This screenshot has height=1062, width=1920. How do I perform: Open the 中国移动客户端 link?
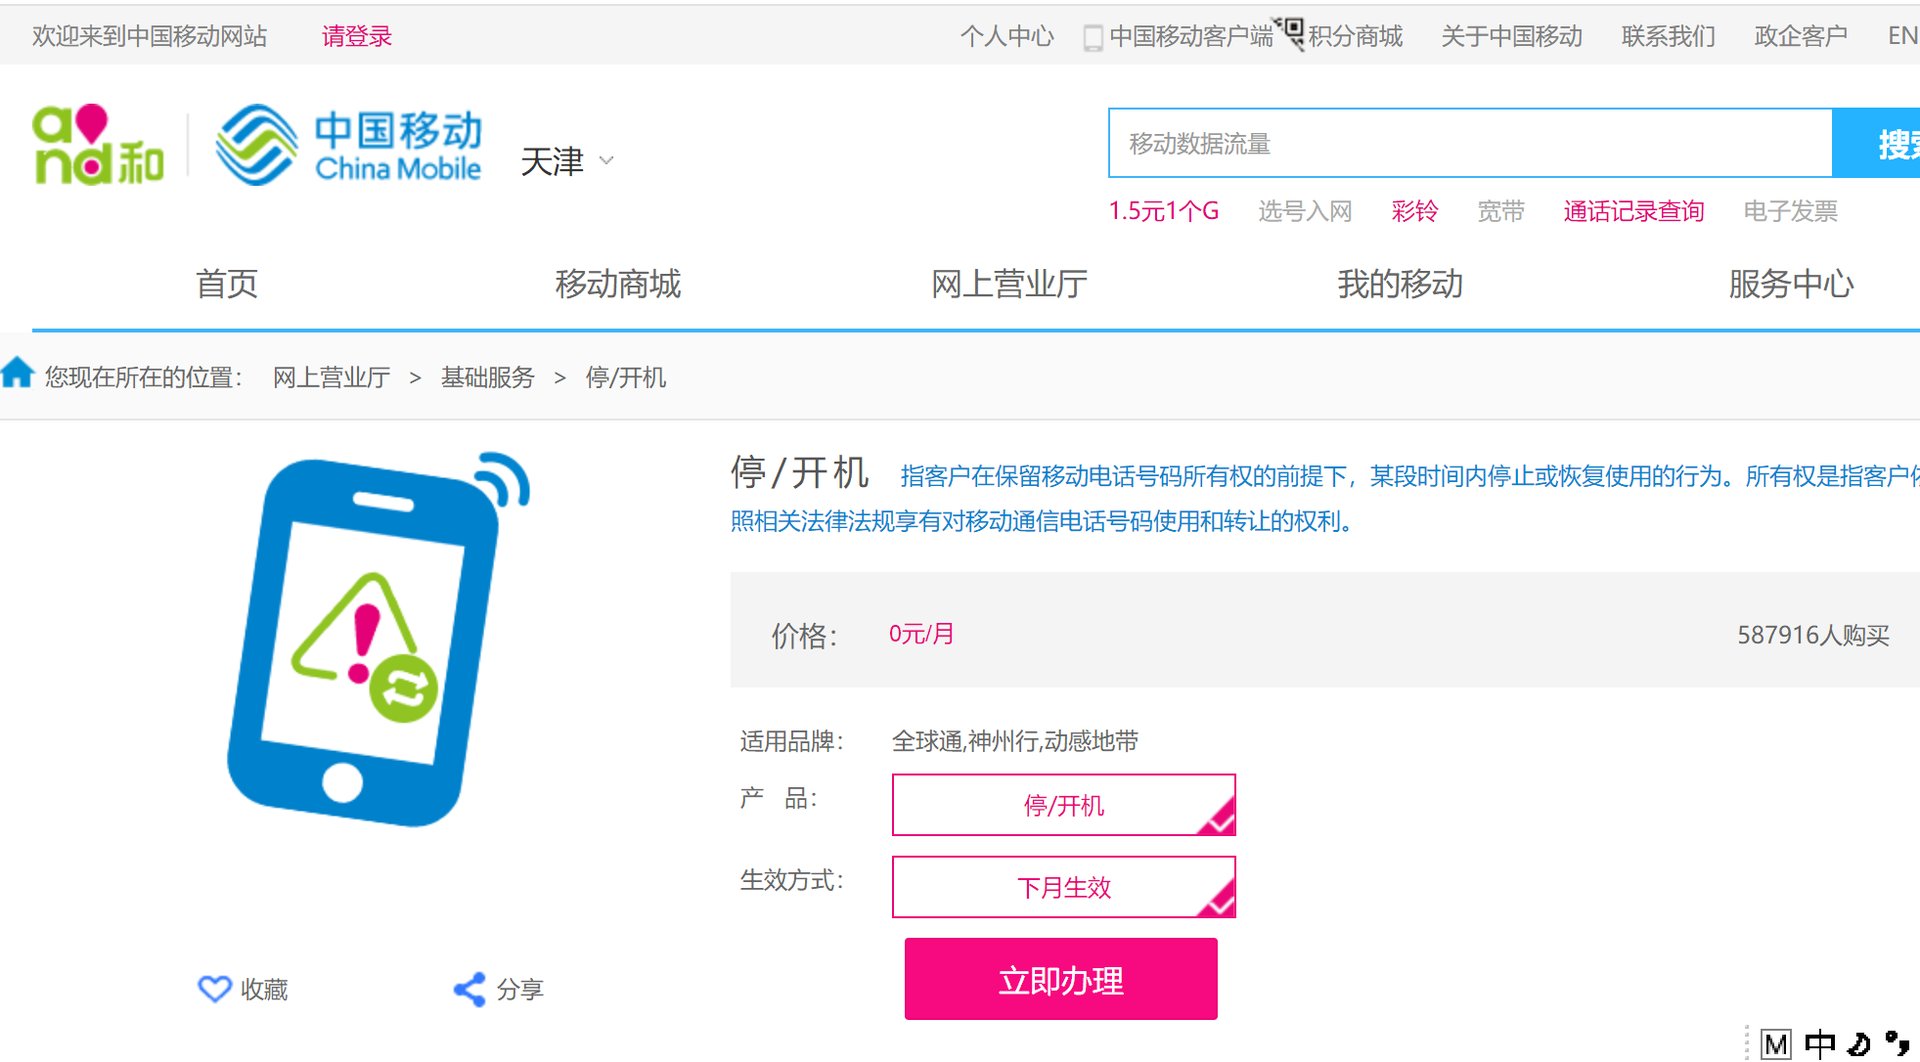tap(1191, 37)
